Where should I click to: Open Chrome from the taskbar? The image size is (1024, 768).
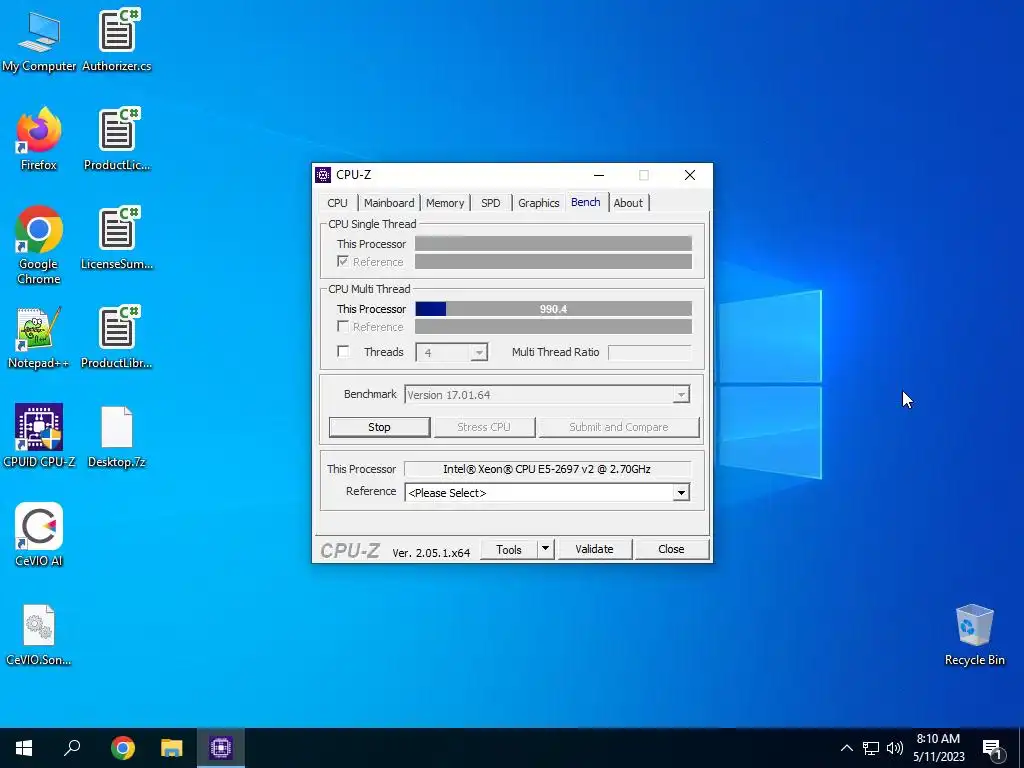pyautogui.click(x=123, y=748)
